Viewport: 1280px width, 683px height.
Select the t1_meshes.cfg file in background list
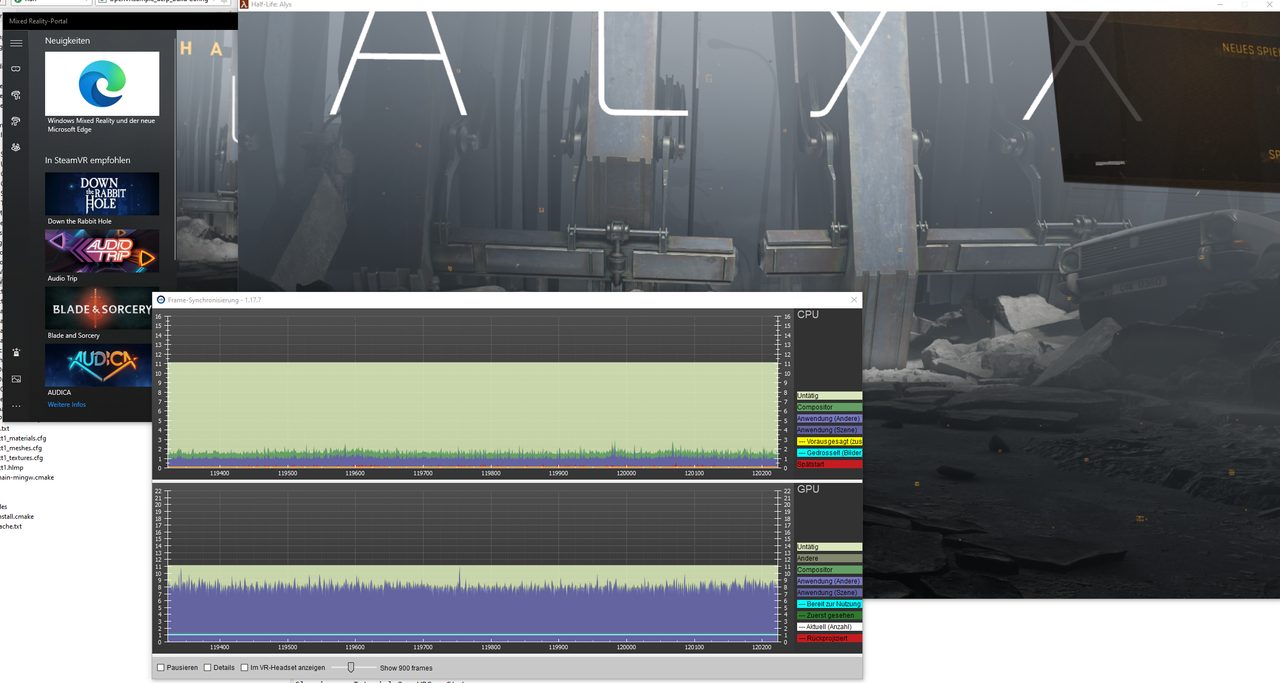21,448
